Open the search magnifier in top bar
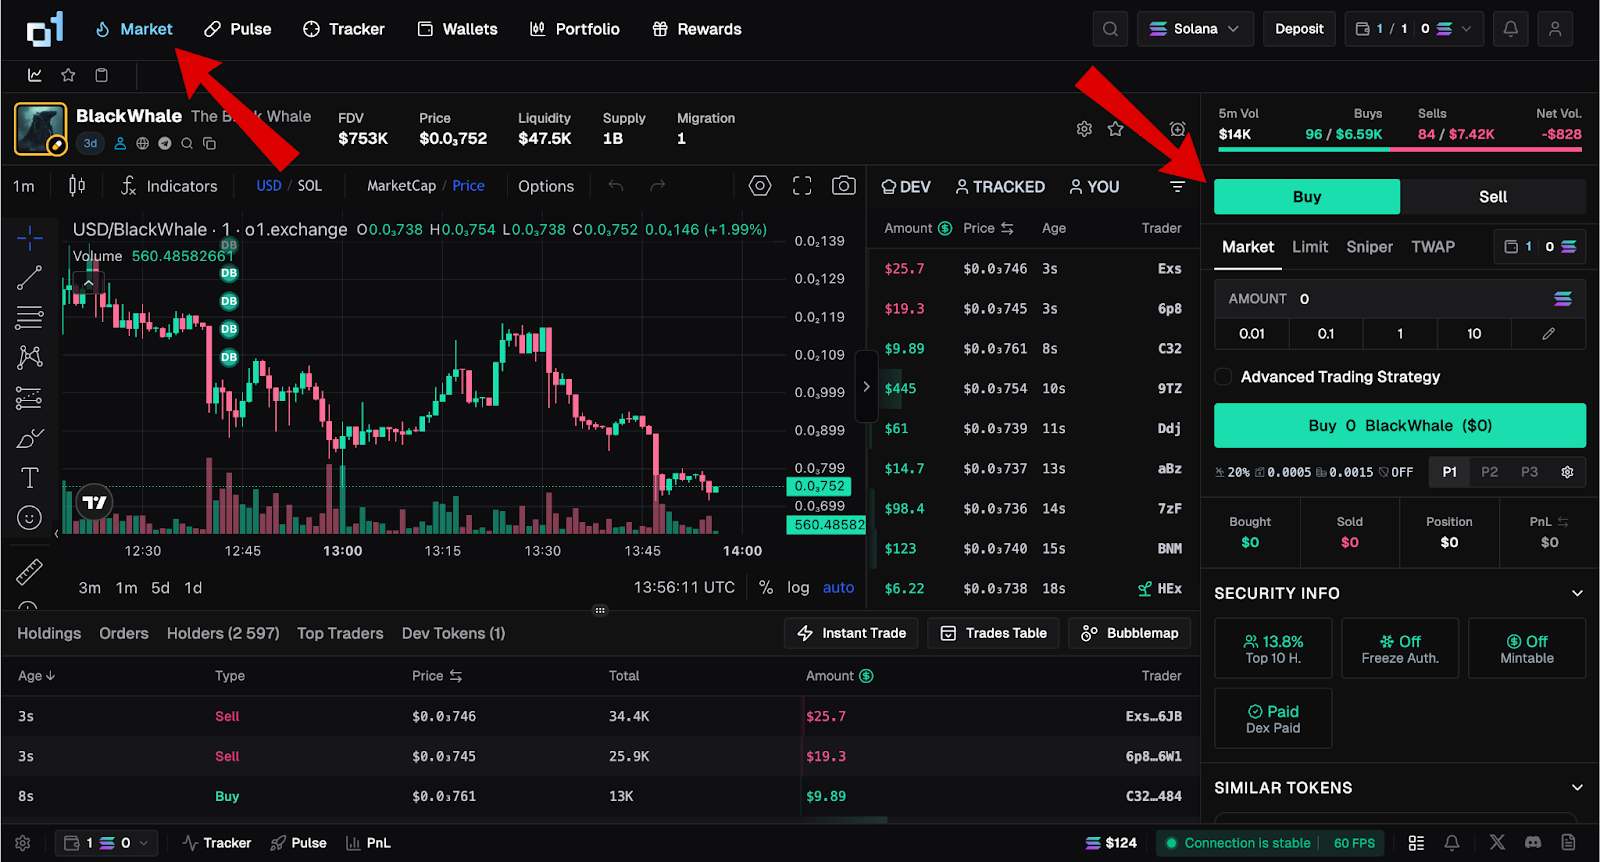Image resolution: width=1600 pixels, height=862 pixels. 1110,29
